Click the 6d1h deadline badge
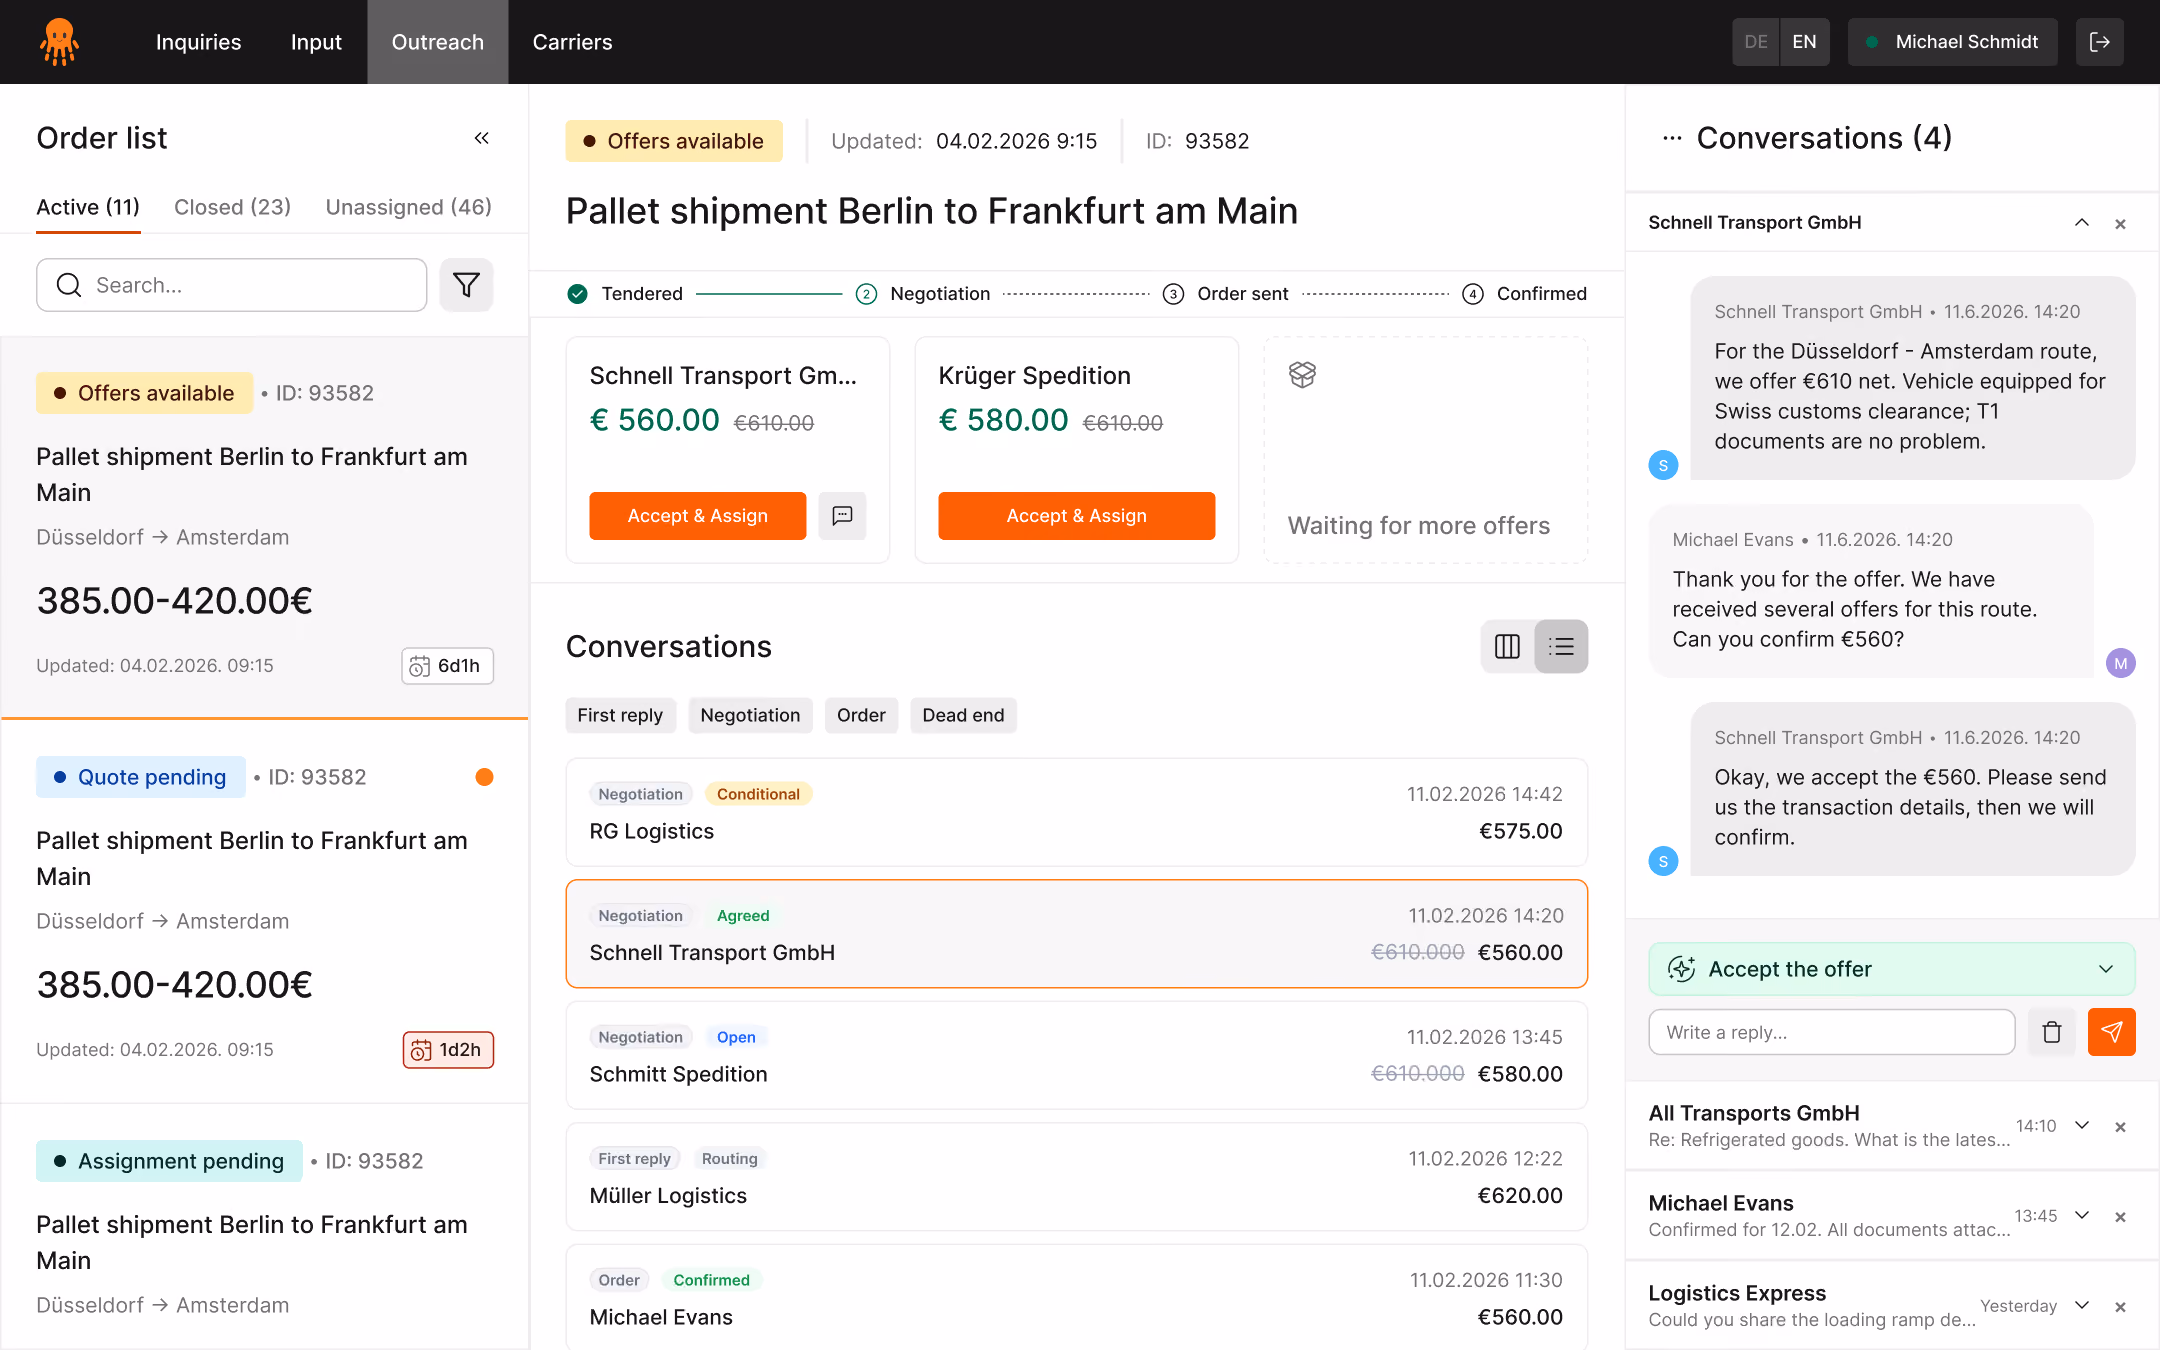Screen dimensions: 2160x1350 [447, 666]
